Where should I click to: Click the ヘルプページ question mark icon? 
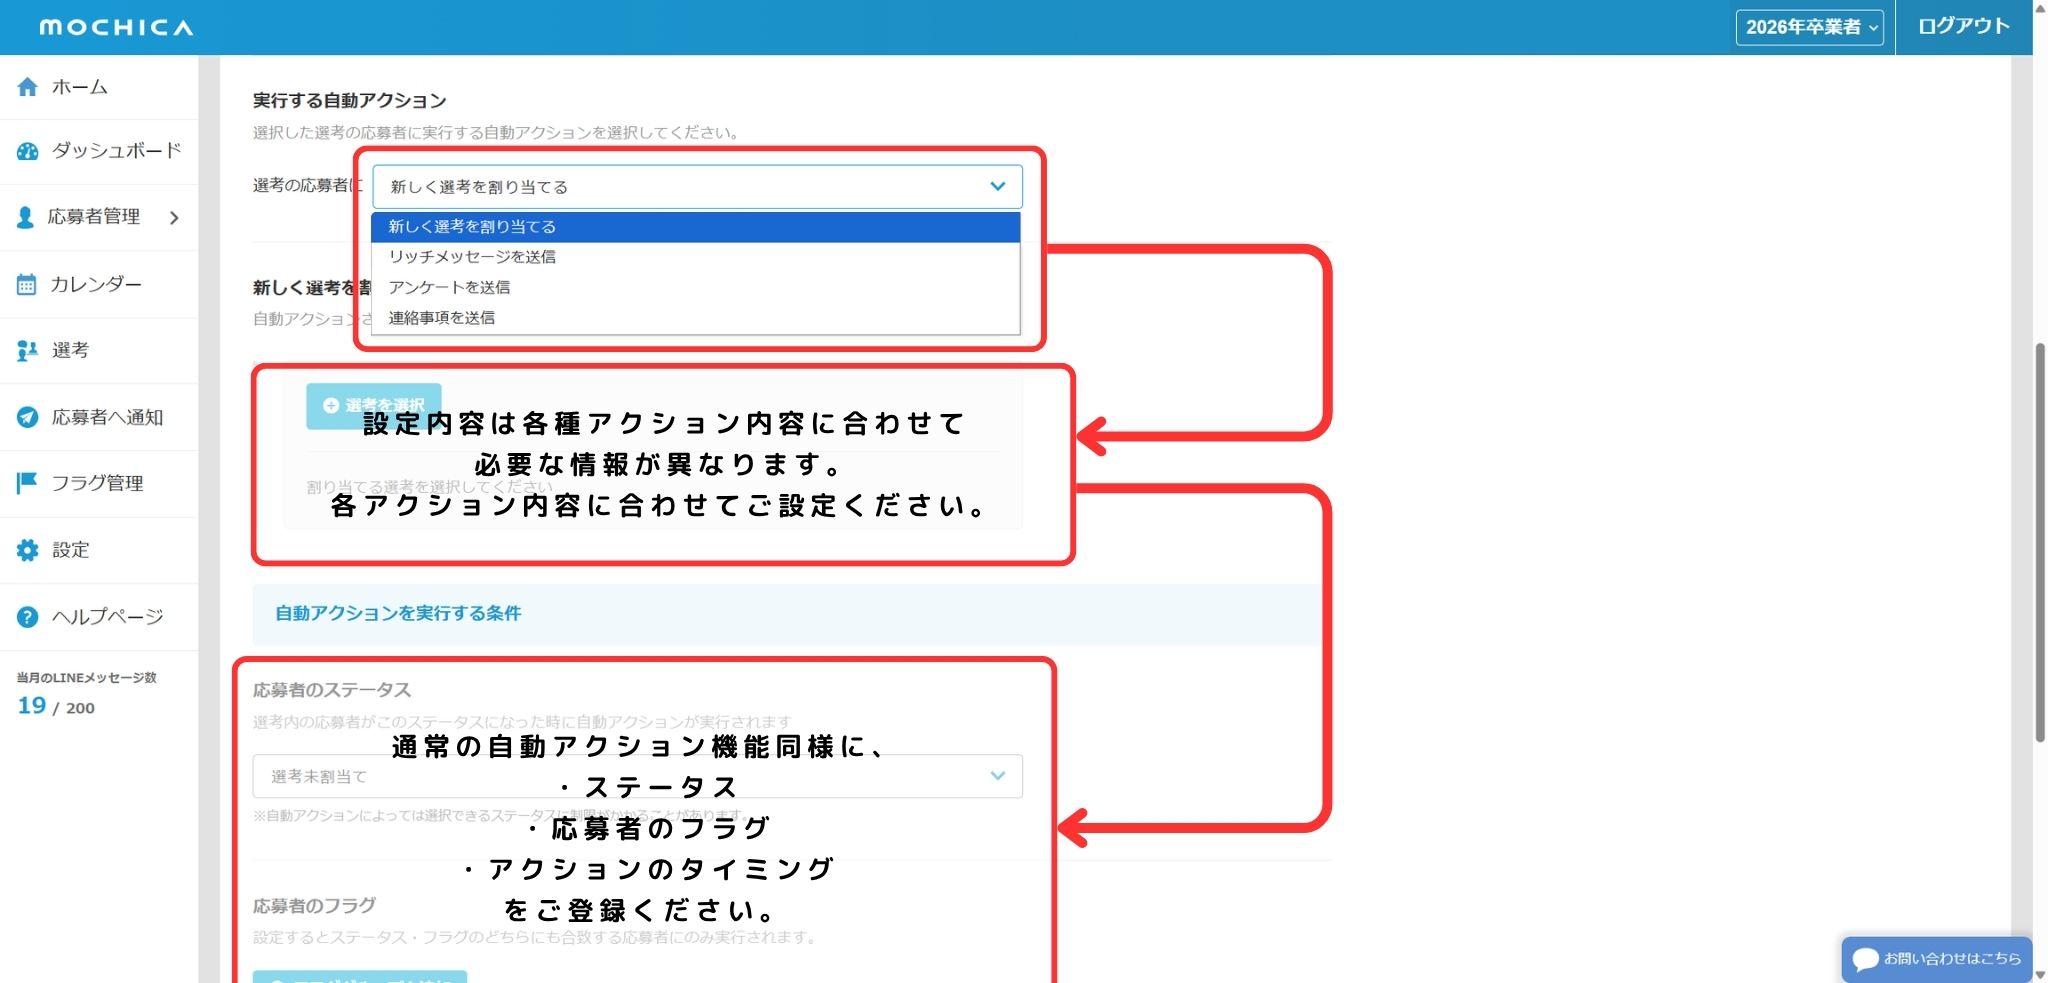point(27,617)
